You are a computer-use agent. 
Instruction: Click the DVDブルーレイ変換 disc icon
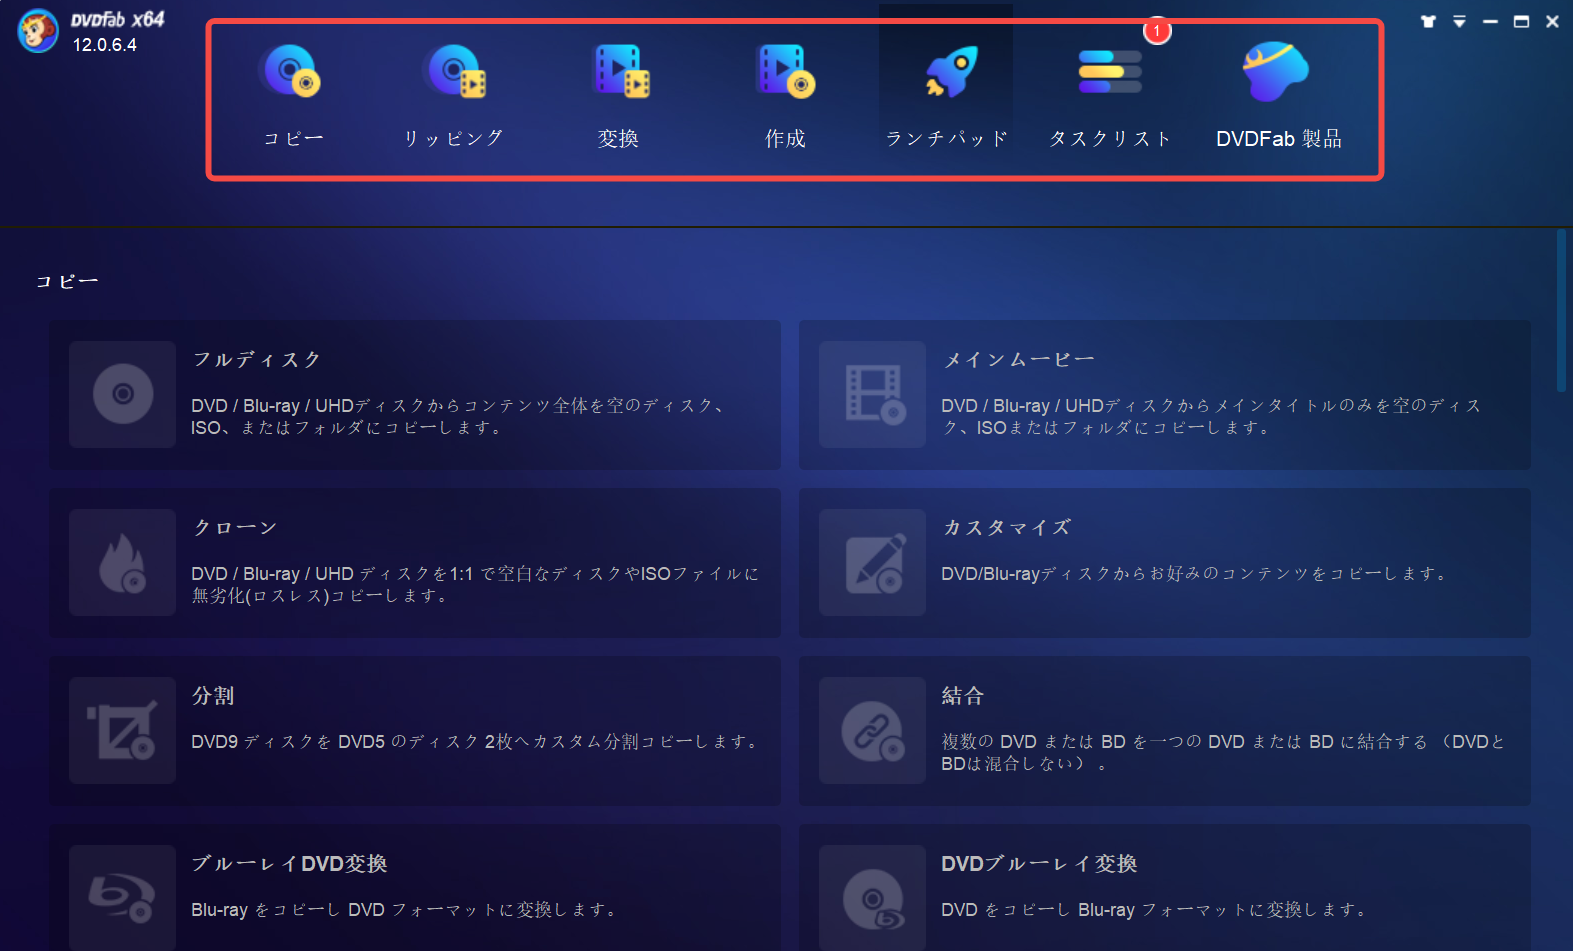pos(873,897)
